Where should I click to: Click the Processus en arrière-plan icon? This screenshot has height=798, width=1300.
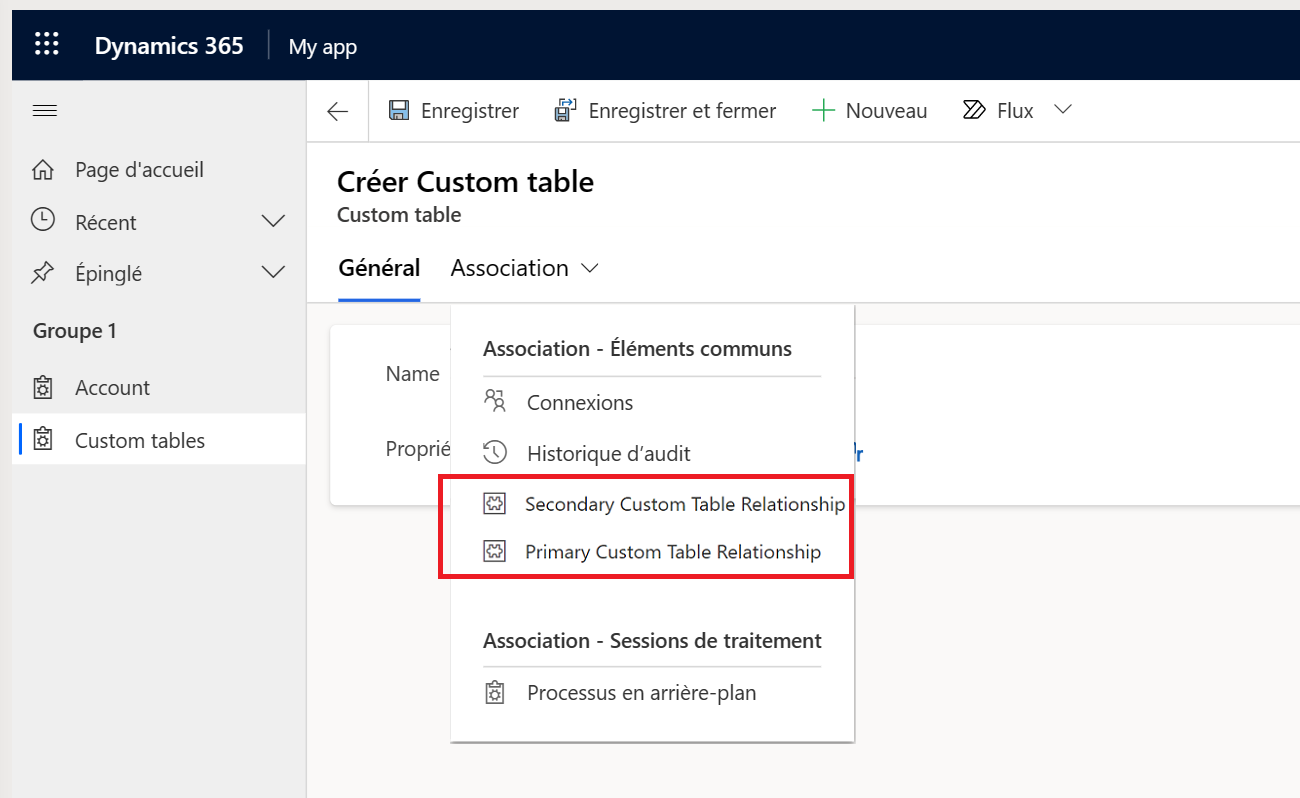click(494, 692)
